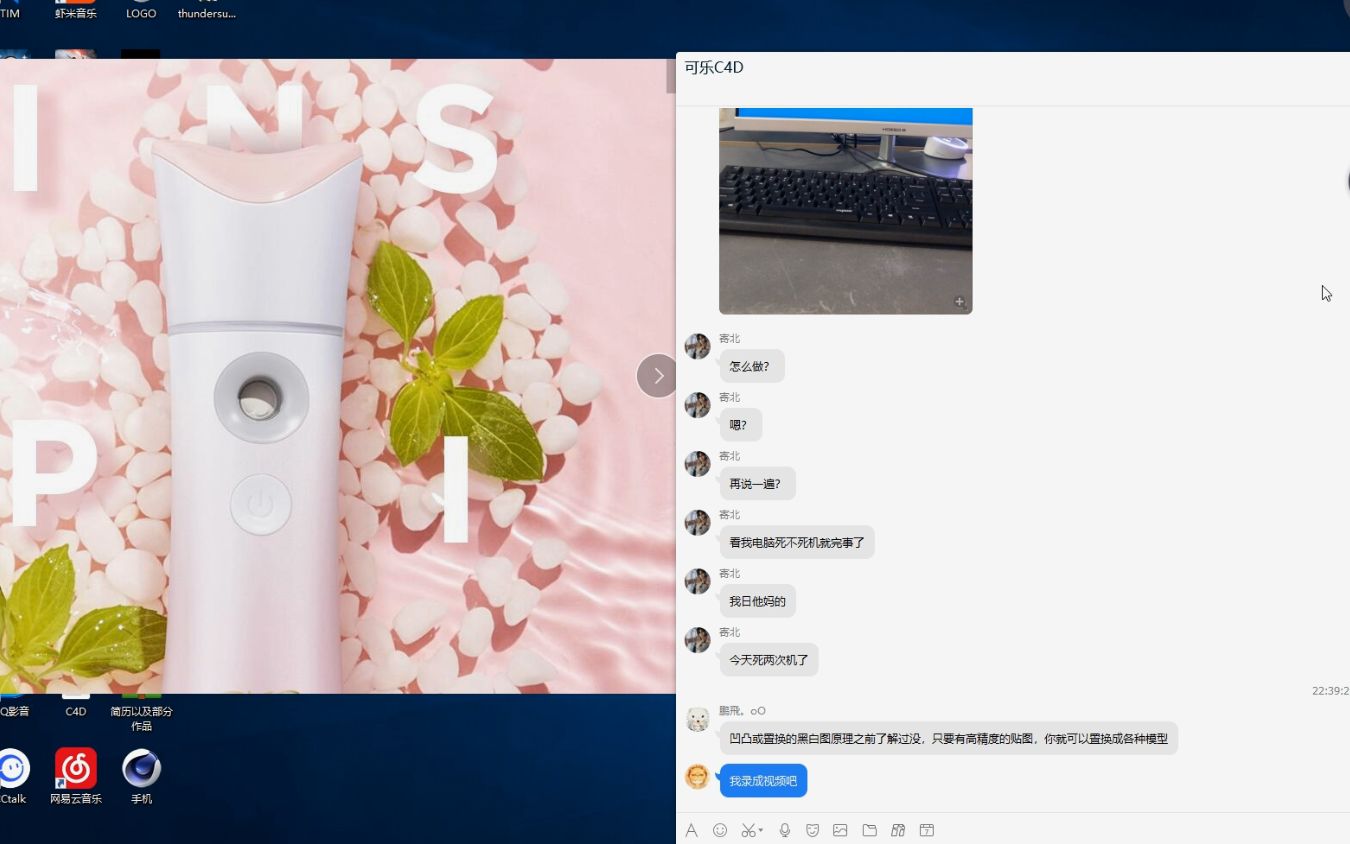This screenshot has height=844, width=1350.
Task: Click the right arrow to show next image
Action: pyautogui.click(x=657, y=375)
